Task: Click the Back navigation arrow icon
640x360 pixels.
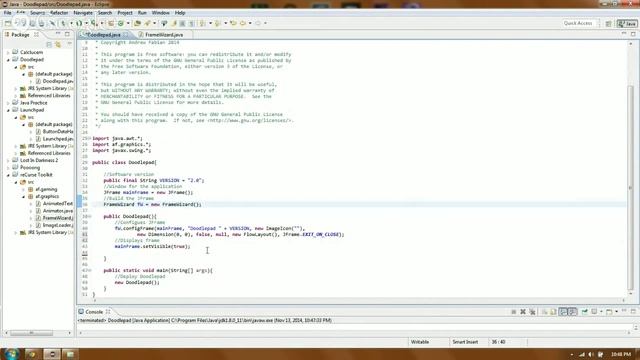Action: (x=242, y=23)
